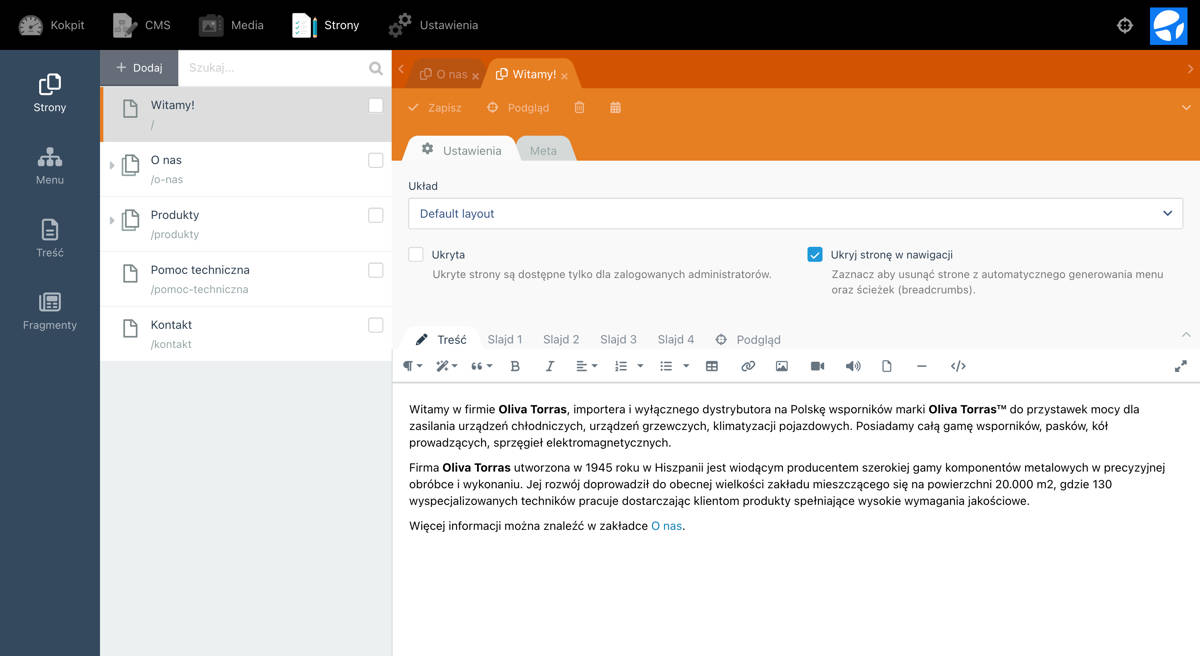Image resolution: width=1200 pixels, height=656 pixels.
Task: Open Menu in the left sidebar
Action: 50,166
